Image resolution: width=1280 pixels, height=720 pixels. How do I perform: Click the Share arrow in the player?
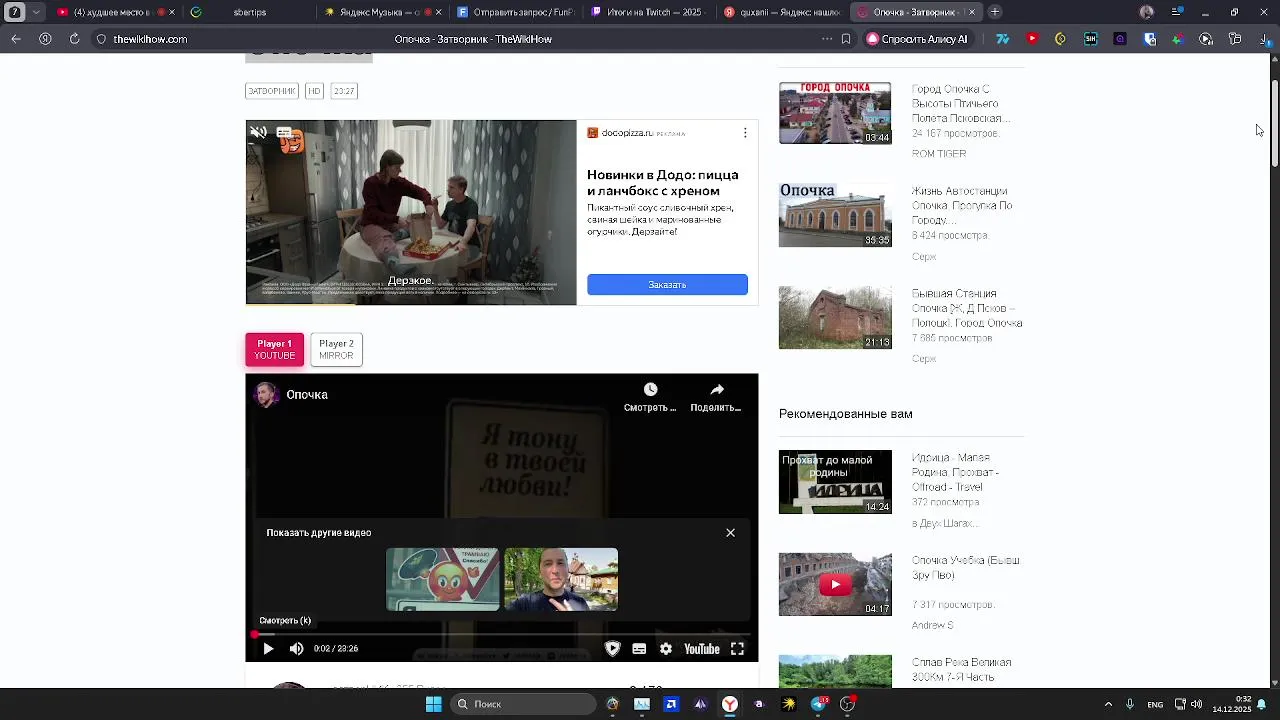coord(716,389)
